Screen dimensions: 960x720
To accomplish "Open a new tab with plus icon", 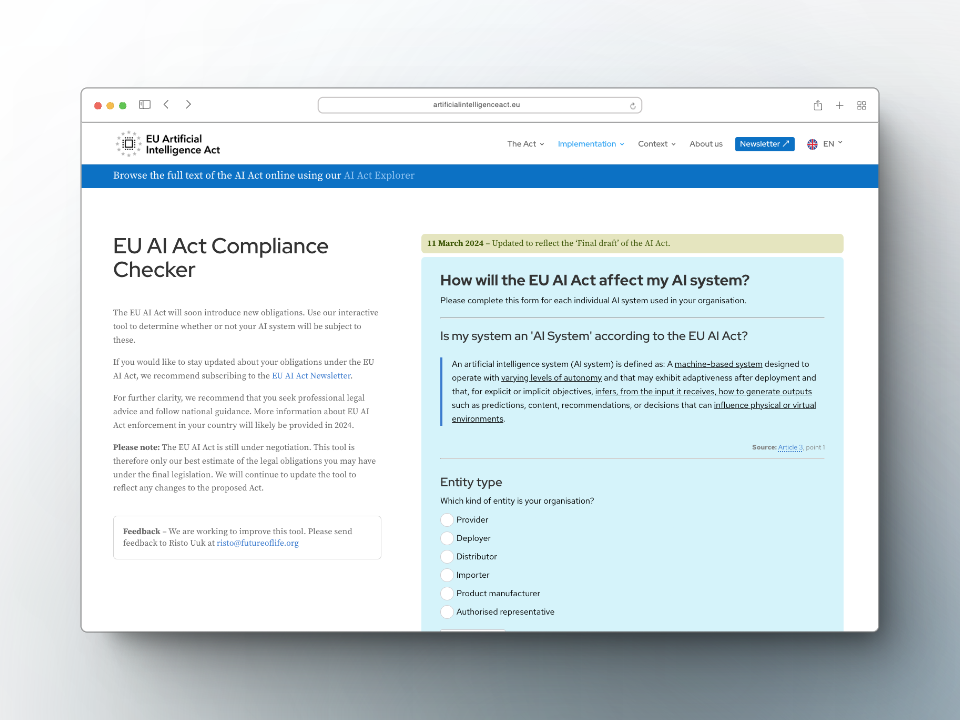I will pyautogui.click(x=840, y=105).
